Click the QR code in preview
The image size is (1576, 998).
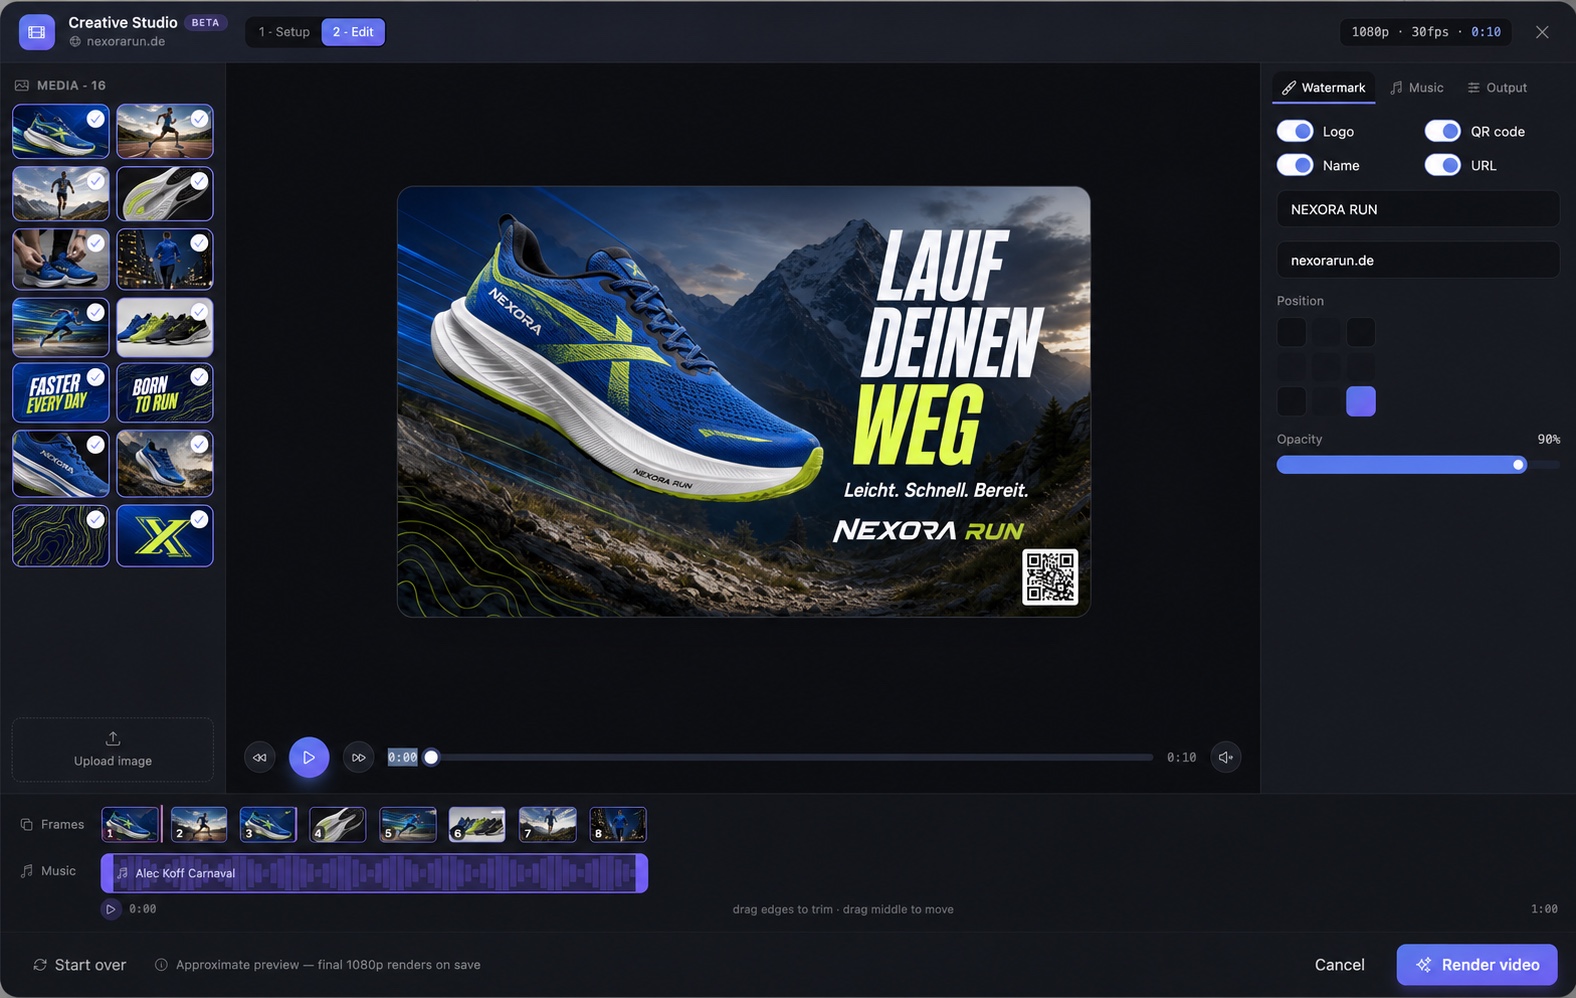[1050, 577]
